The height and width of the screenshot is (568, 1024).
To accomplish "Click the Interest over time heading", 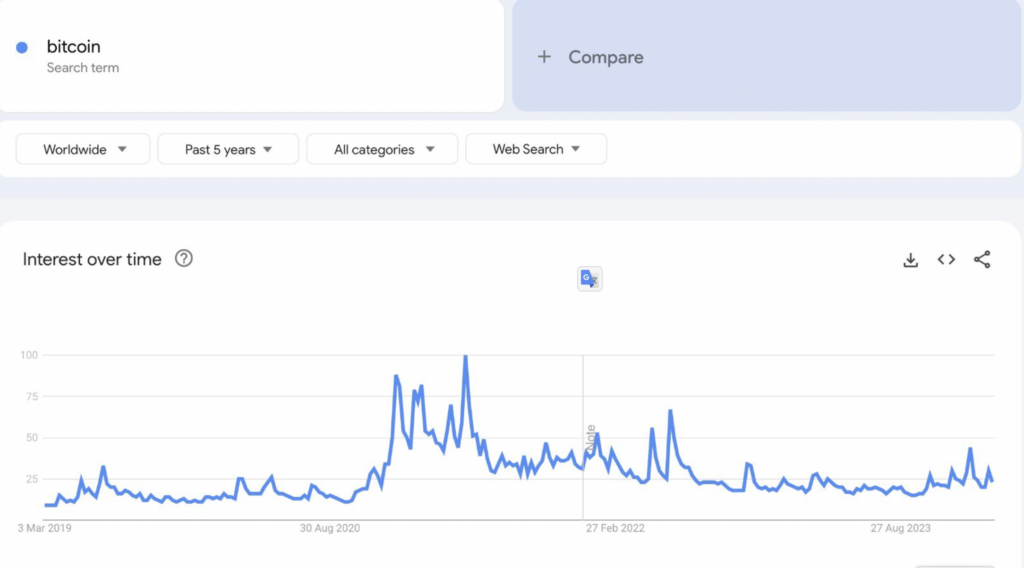I will (92, 259).
